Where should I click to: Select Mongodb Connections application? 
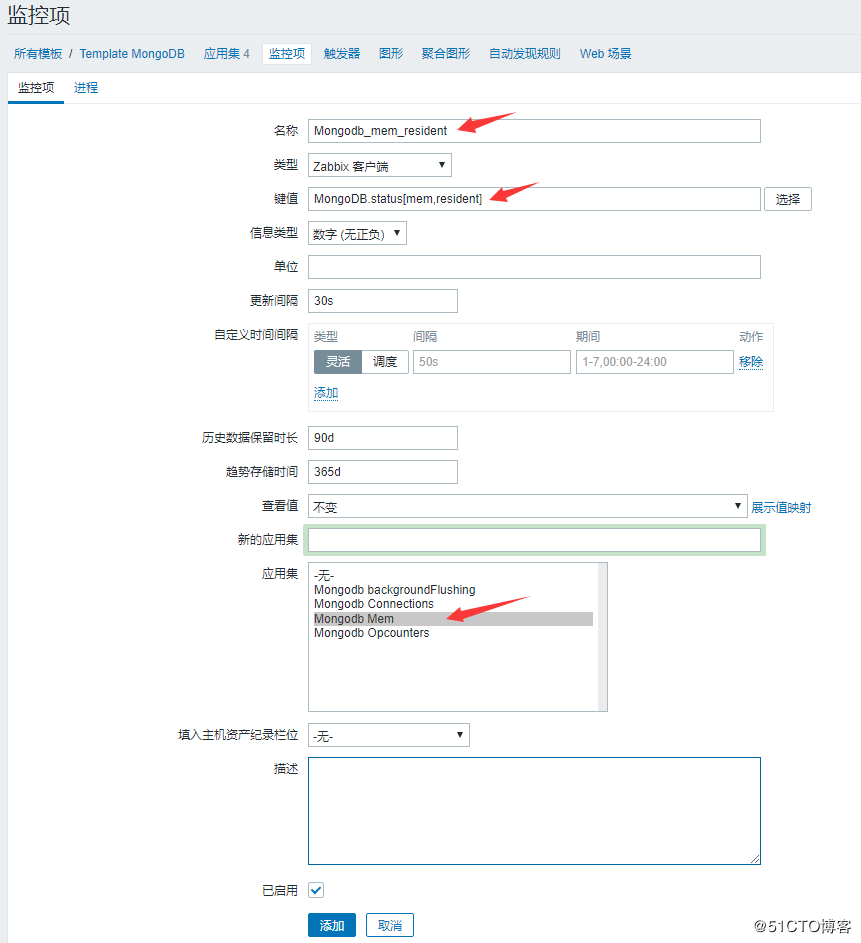[453, 604]
